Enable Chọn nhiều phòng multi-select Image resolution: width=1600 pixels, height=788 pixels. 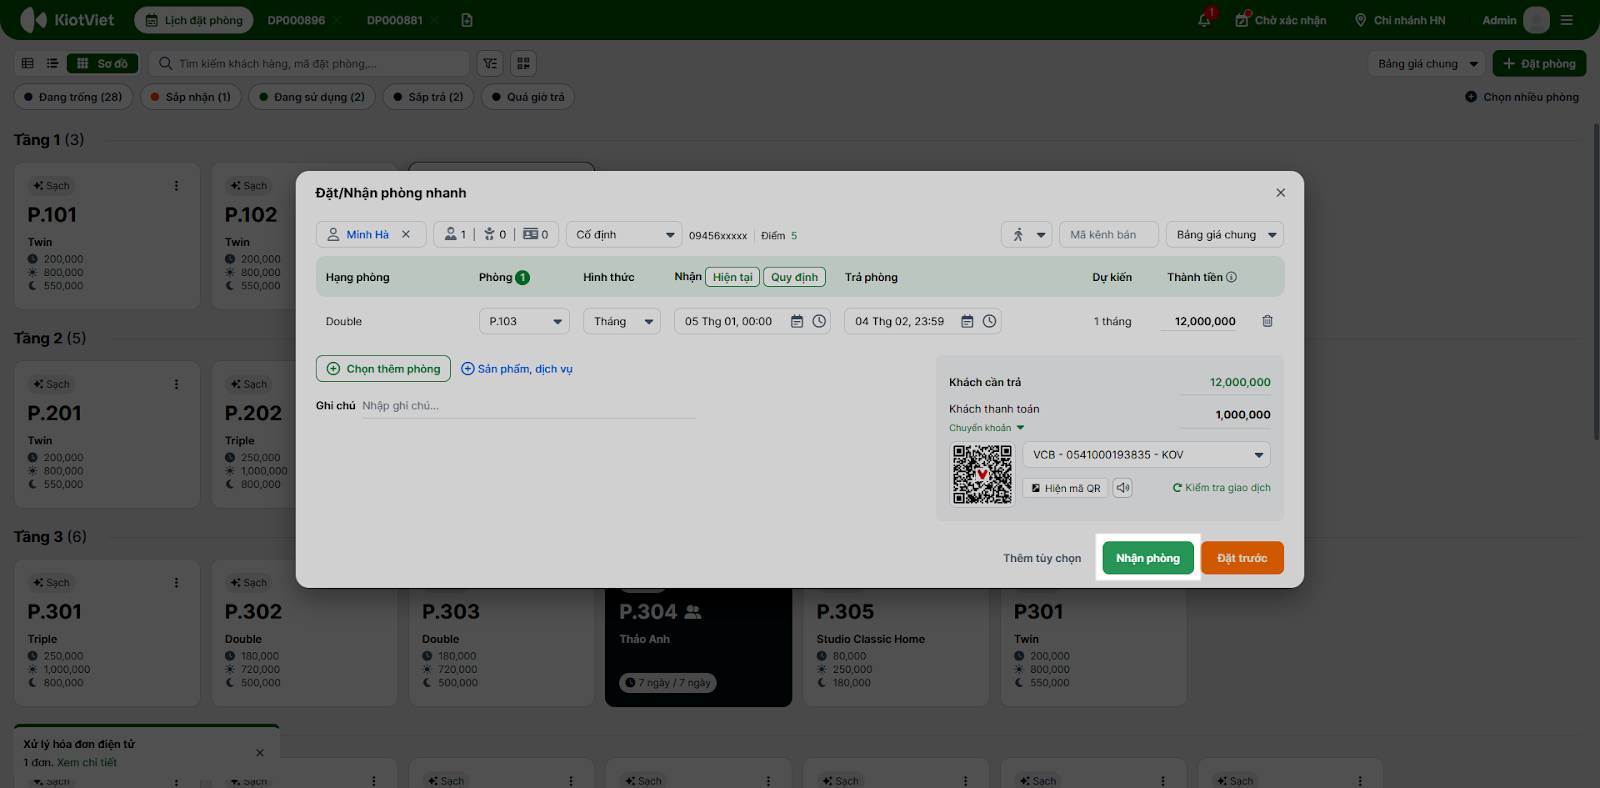coord(1522,97)
